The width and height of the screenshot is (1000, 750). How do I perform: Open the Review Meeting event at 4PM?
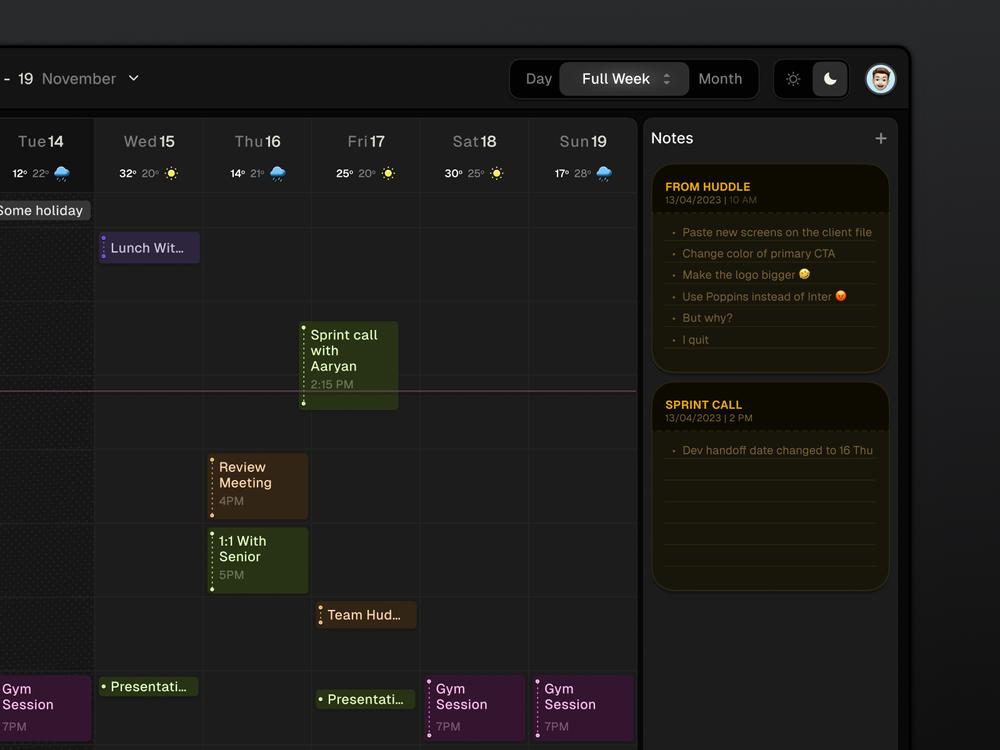[258, 486]
